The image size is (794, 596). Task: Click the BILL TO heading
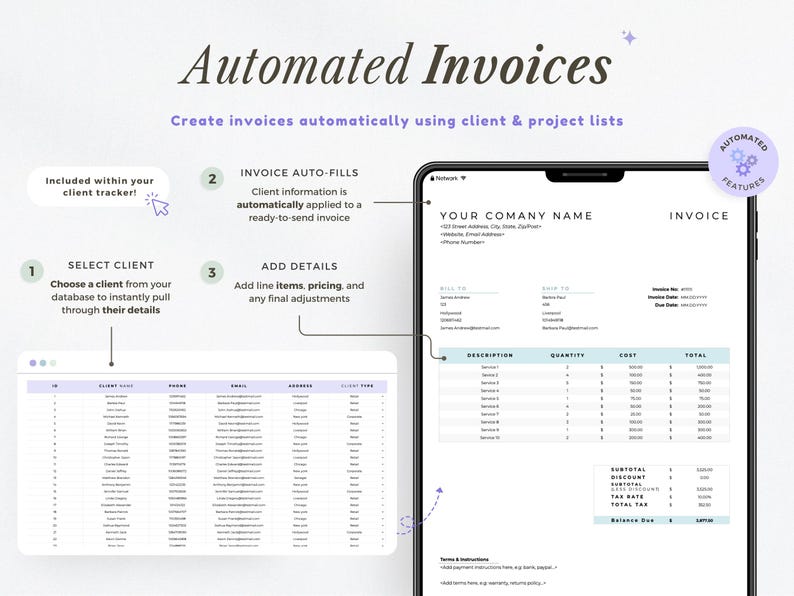click(453, 289)
